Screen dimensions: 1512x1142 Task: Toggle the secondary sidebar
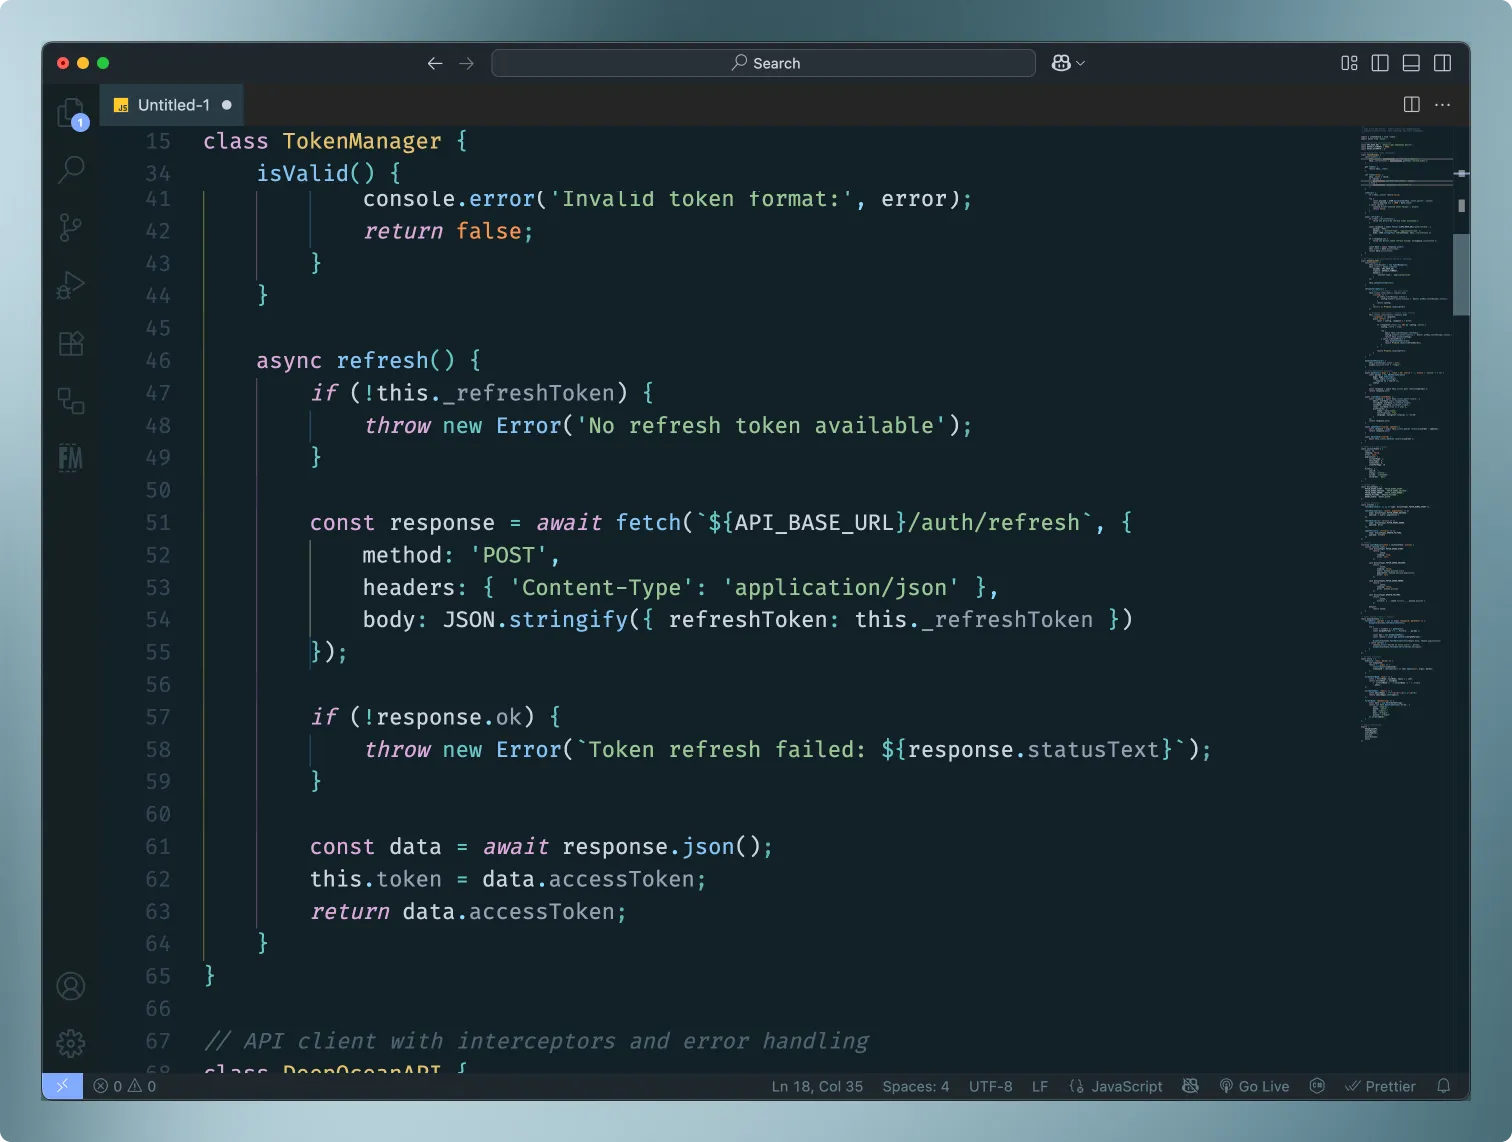(1443, 62)
